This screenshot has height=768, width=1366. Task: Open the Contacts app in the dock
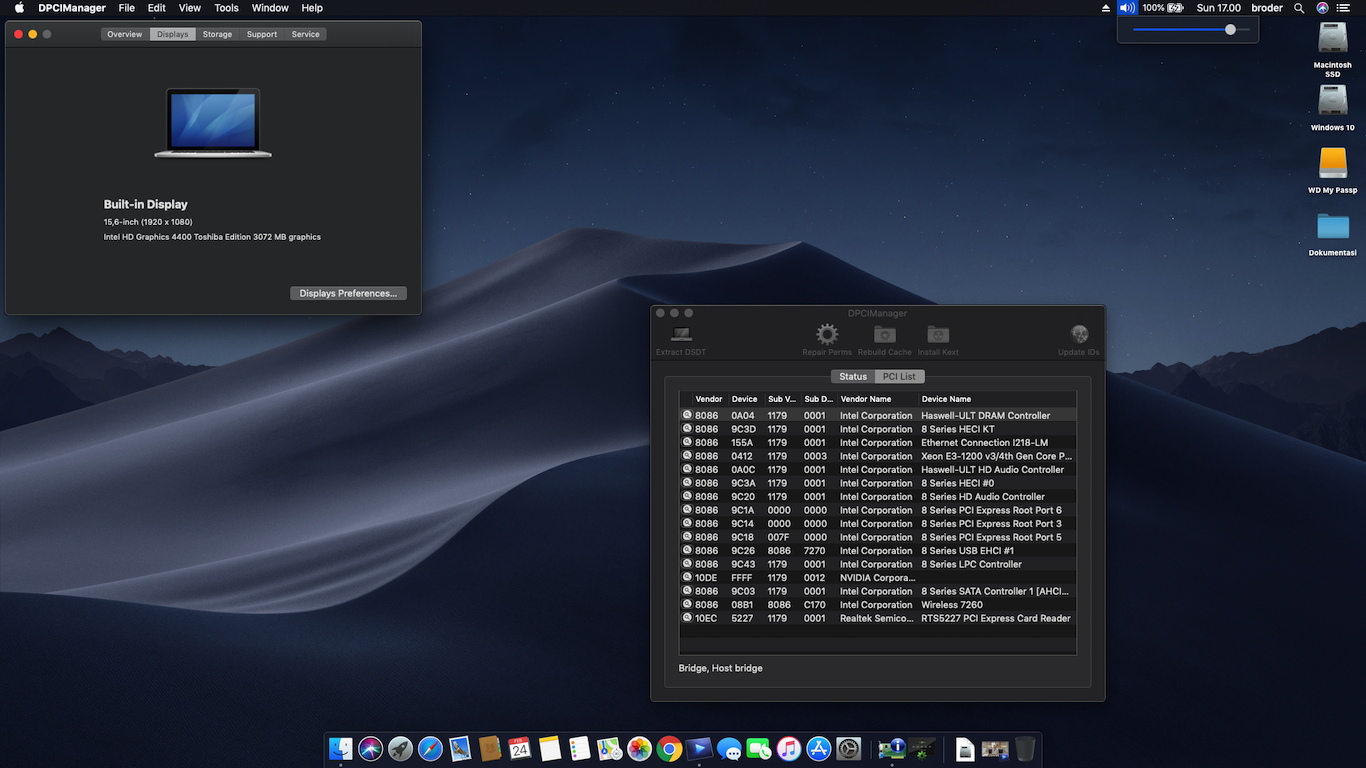(x=490, y=748)
